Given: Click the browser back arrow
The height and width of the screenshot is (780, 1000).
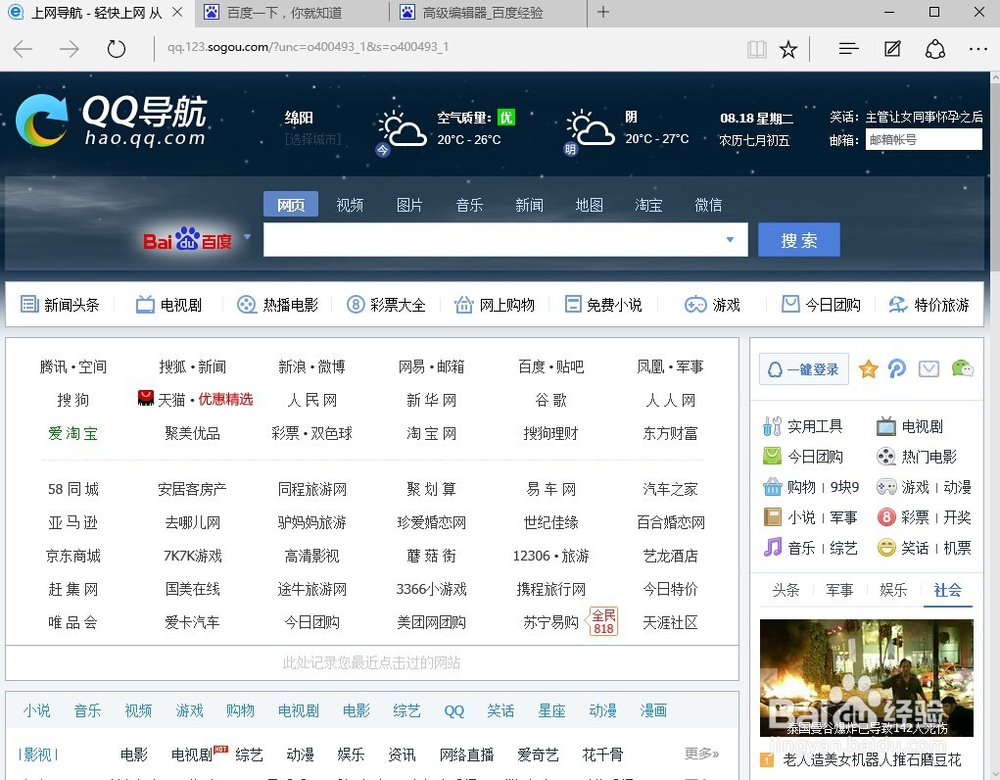Looking at the screenshot, I should point(23,49).
